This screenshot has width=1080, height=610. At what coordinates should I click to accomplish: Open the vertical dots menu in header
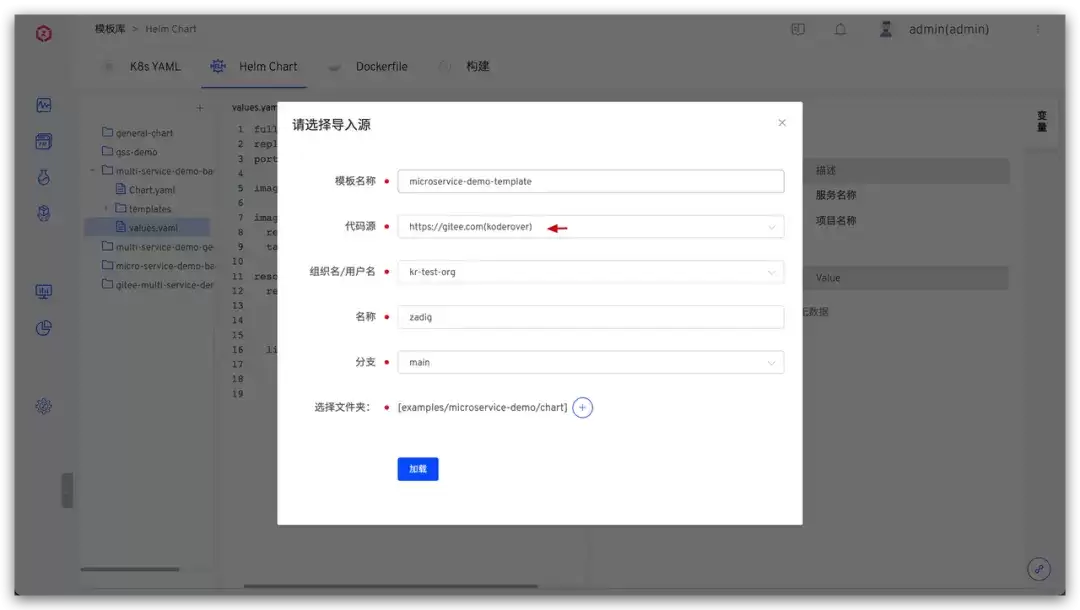[x=1038, y=29]
